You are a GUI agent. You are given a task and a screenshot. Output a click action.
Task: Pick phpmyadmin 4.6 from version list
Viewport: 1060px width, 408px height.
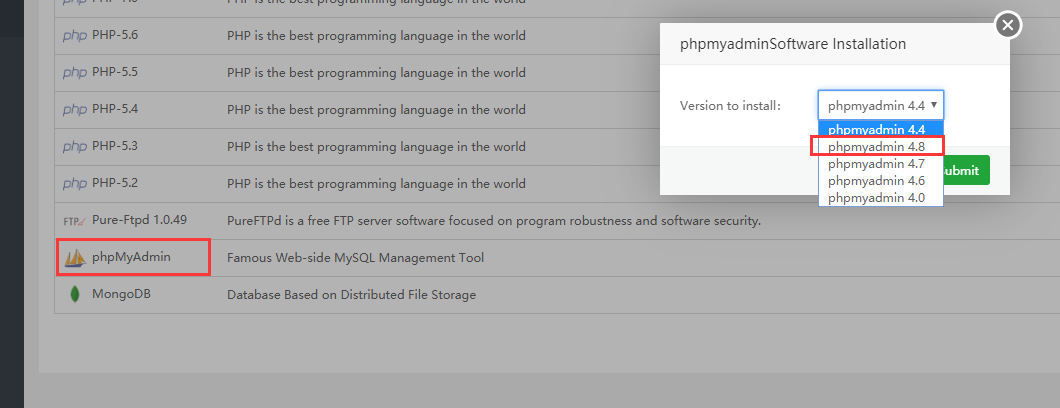coord(877,180)
